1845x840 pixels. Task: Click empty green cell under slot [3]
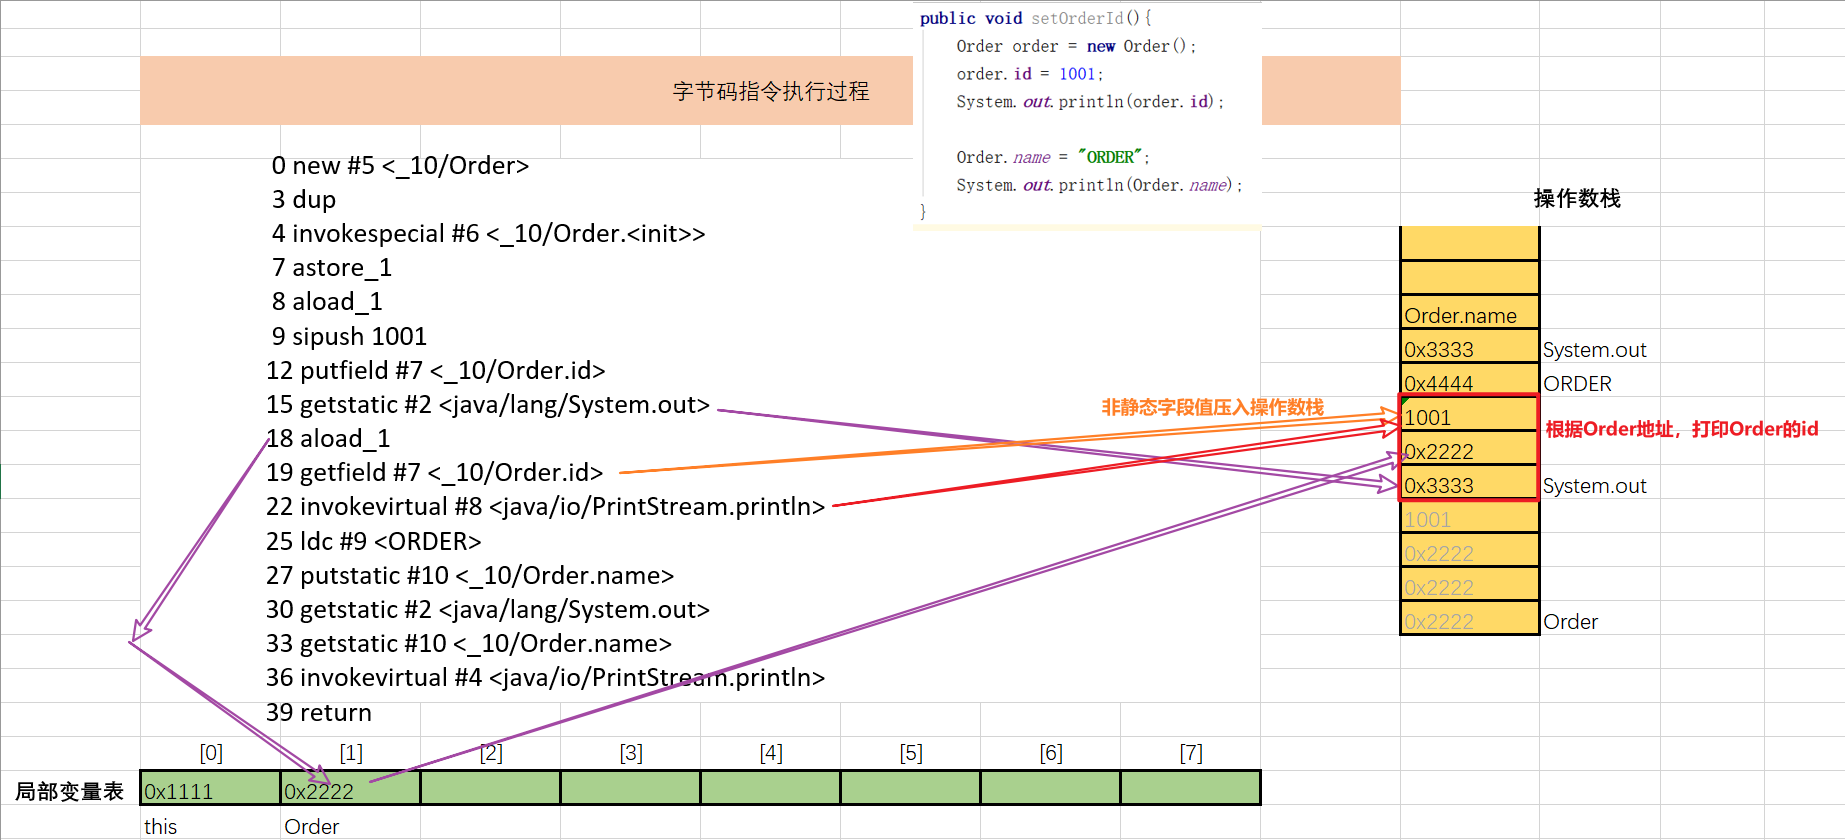pyautogui.click(x=631, y=788)
